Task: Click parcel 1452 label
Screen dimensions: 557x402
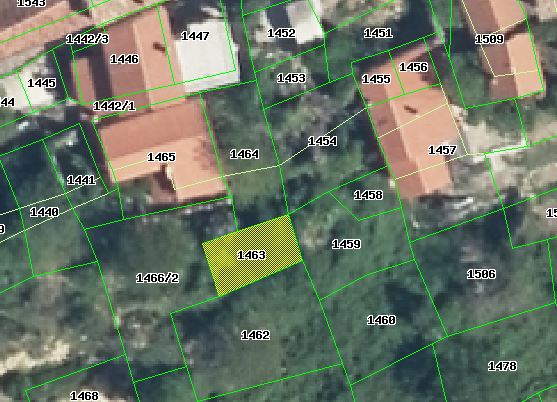Action: pyautogui.click(x=281, y=33)
